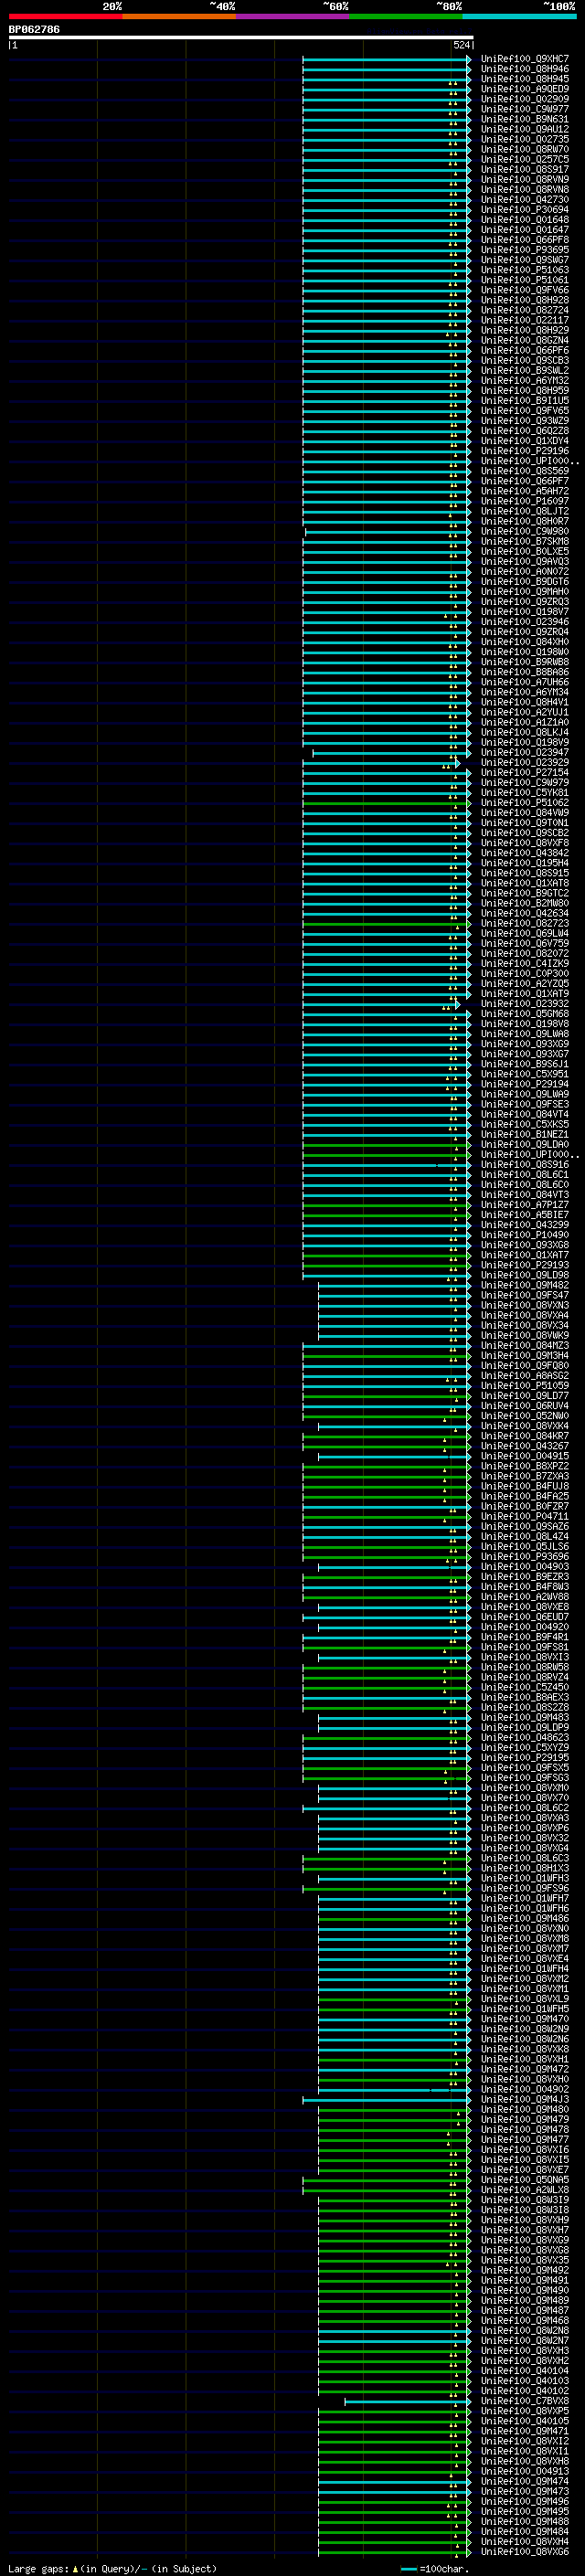Viewport: 585px width, 2576px height.
Task: Click hit label UniRef100_B9S6J1
Action: (525, 1064)
